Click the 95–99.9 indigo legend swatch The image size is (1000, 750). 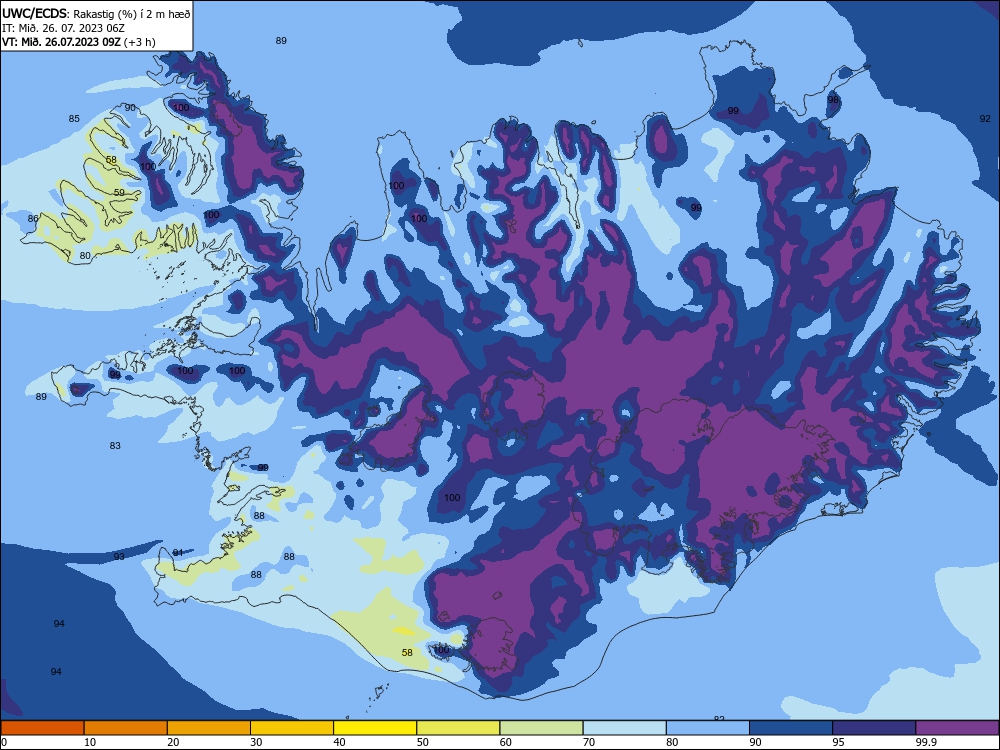(x=874, y=728)
